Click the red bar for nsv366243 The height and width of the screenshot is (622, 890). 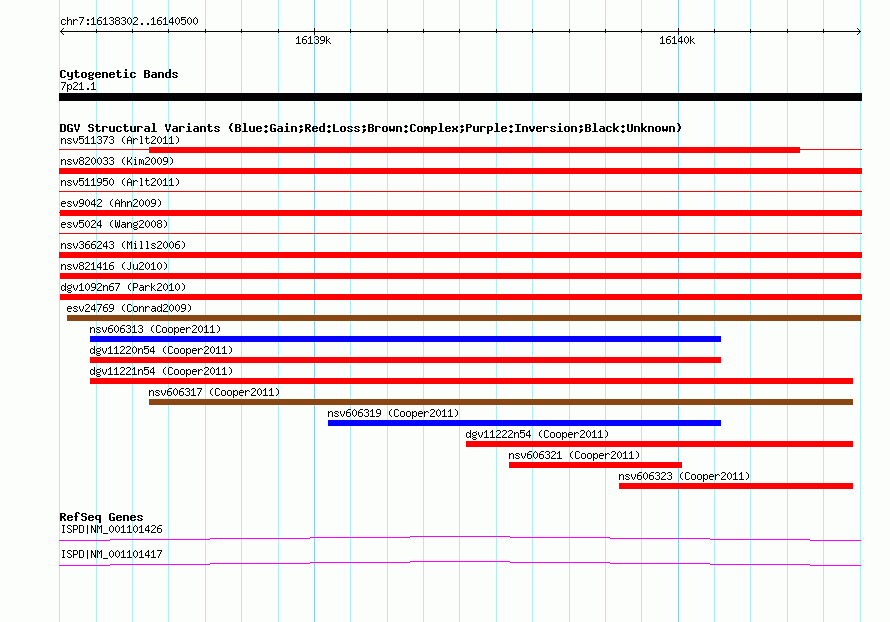(x=460, y=255)
